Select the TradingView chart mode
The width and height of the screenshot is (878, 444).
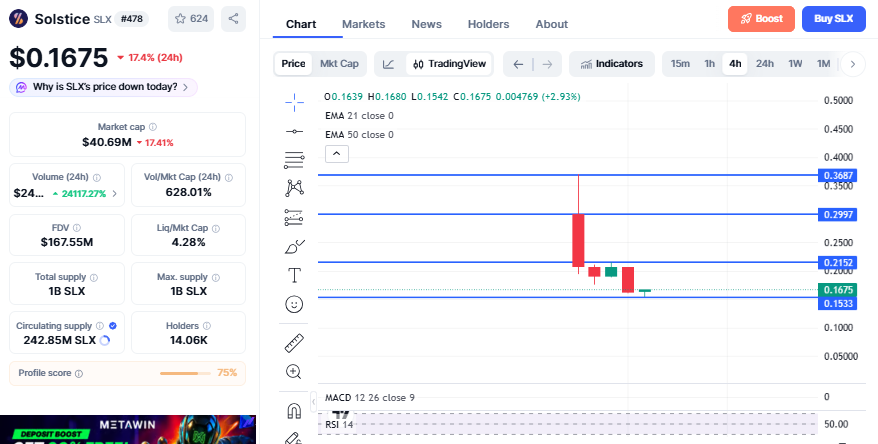coord(450,64)
